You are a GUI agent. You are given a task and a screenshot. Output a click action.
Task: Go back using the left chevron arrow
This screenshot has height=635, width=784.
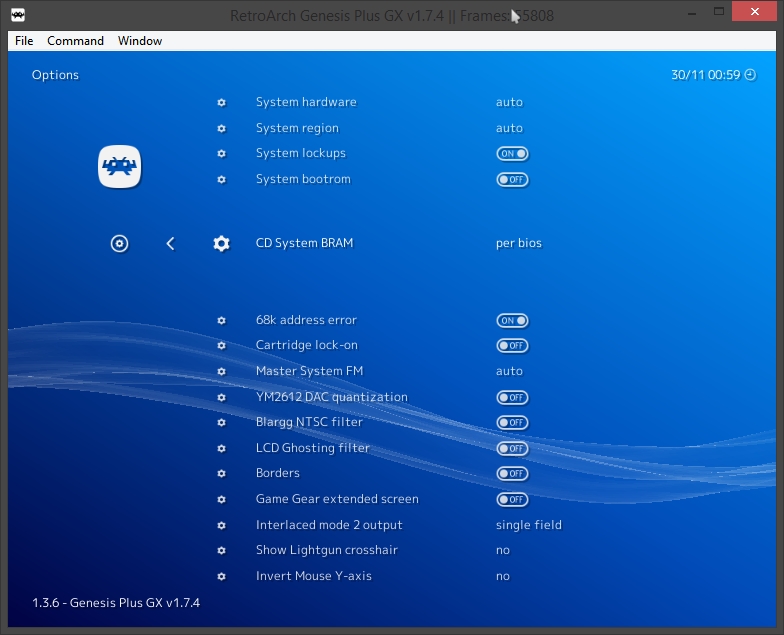click(x=170, y=244)
